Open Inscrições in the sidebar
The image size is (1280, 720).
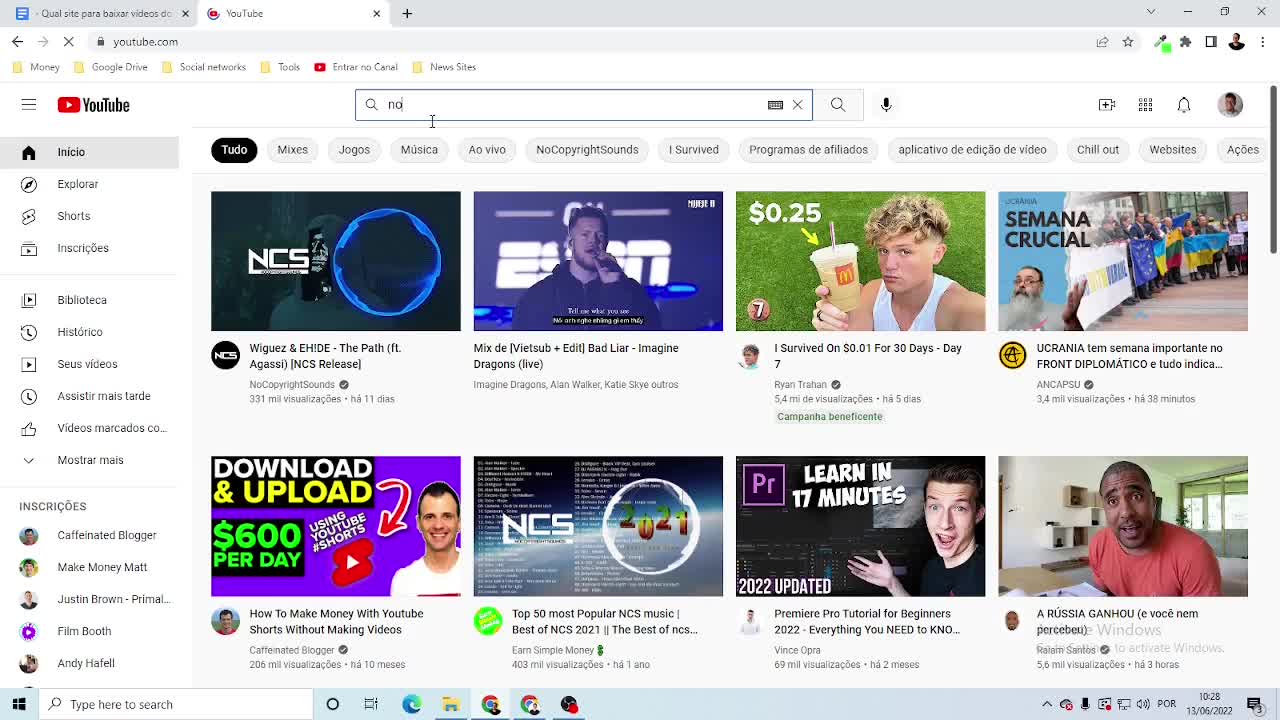(89, 248)
